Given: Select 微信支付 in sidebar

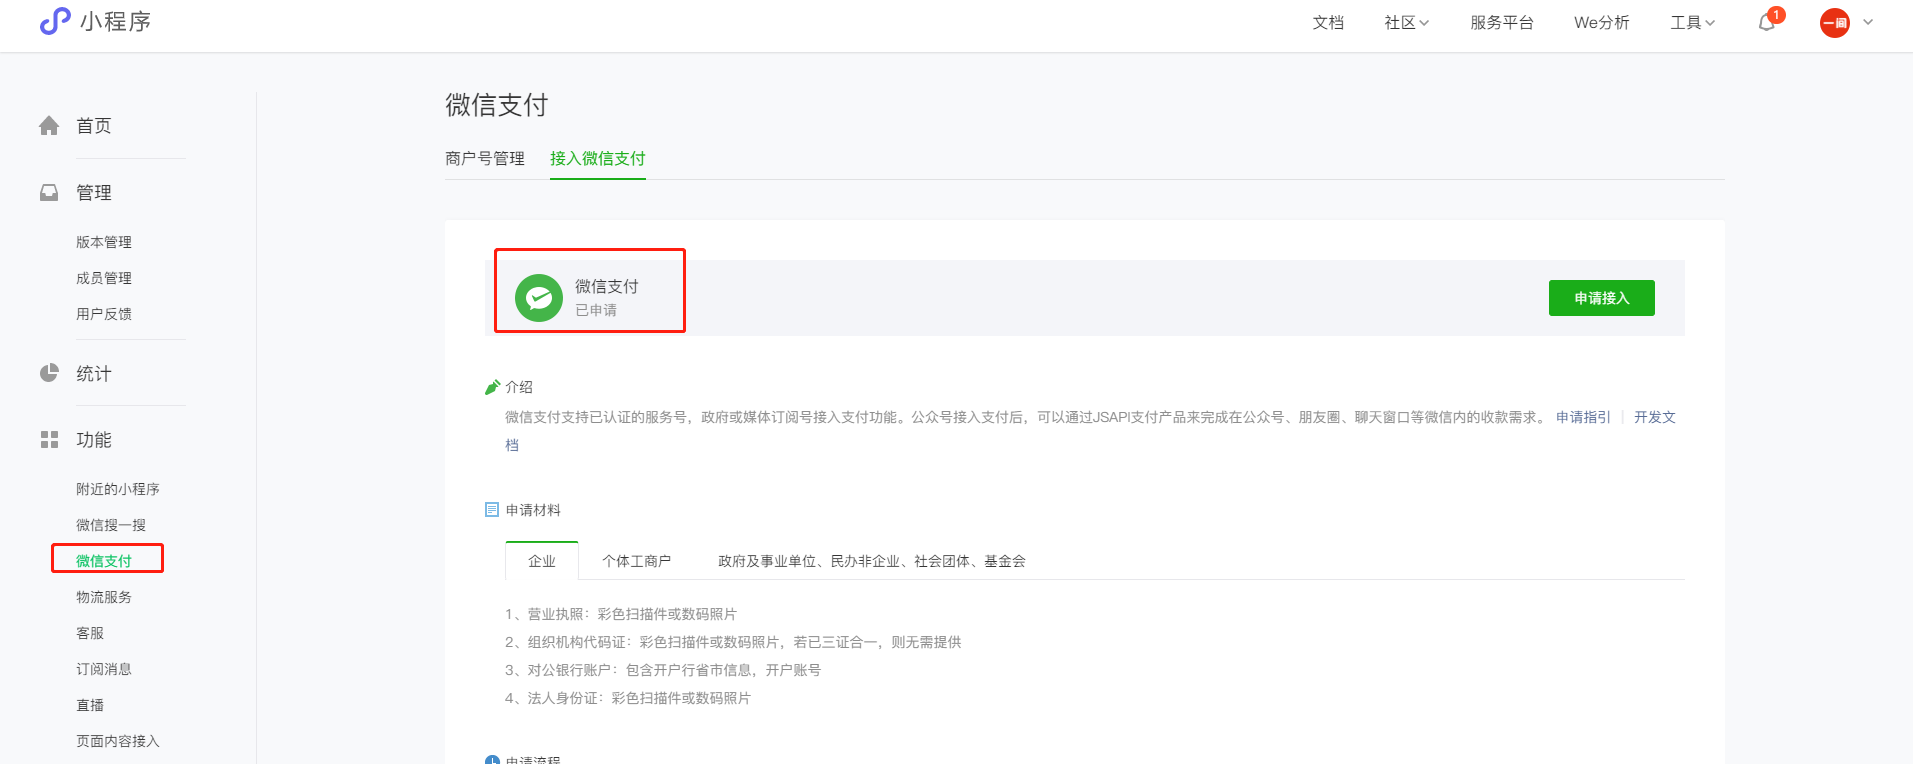Looking at the screenshot, I should (104, 561).
